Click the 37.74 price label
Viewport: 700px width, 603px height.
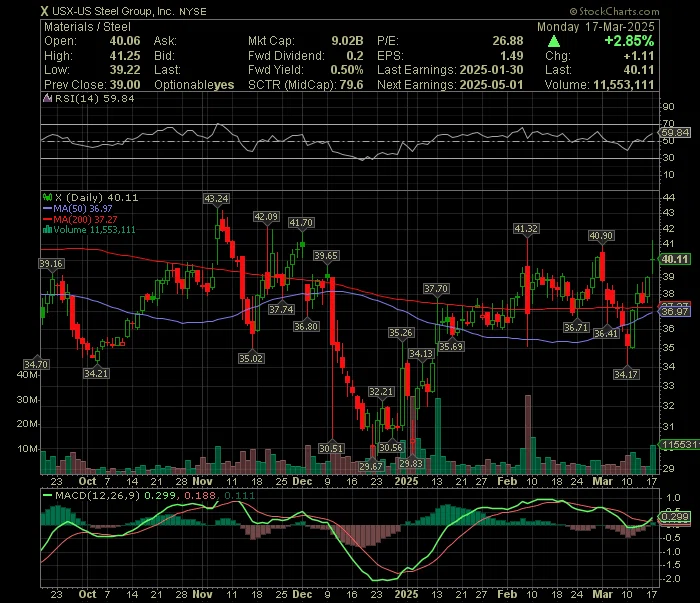(281, 309)
